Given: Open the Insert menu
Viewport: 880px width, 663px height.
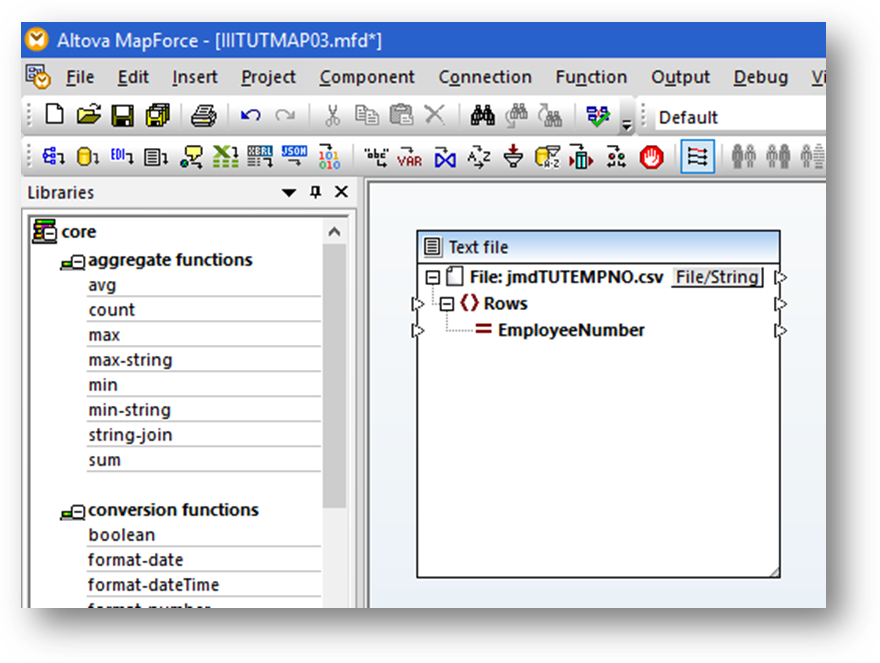Looking at the screenshot, I should pyautogui.click(x=194, y=77).
